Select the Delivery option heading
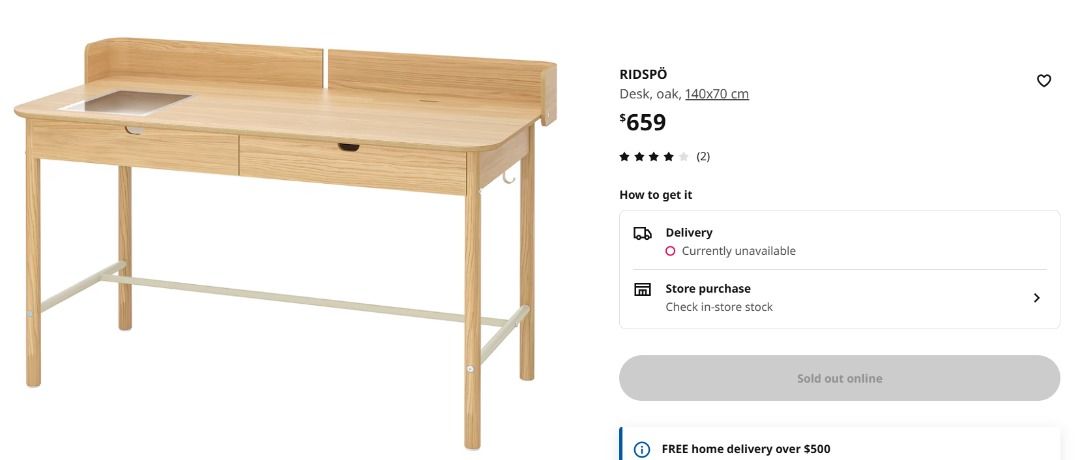Image resolution: width=1080 pixels, height=460 pixels. click(x=689, y=233)
